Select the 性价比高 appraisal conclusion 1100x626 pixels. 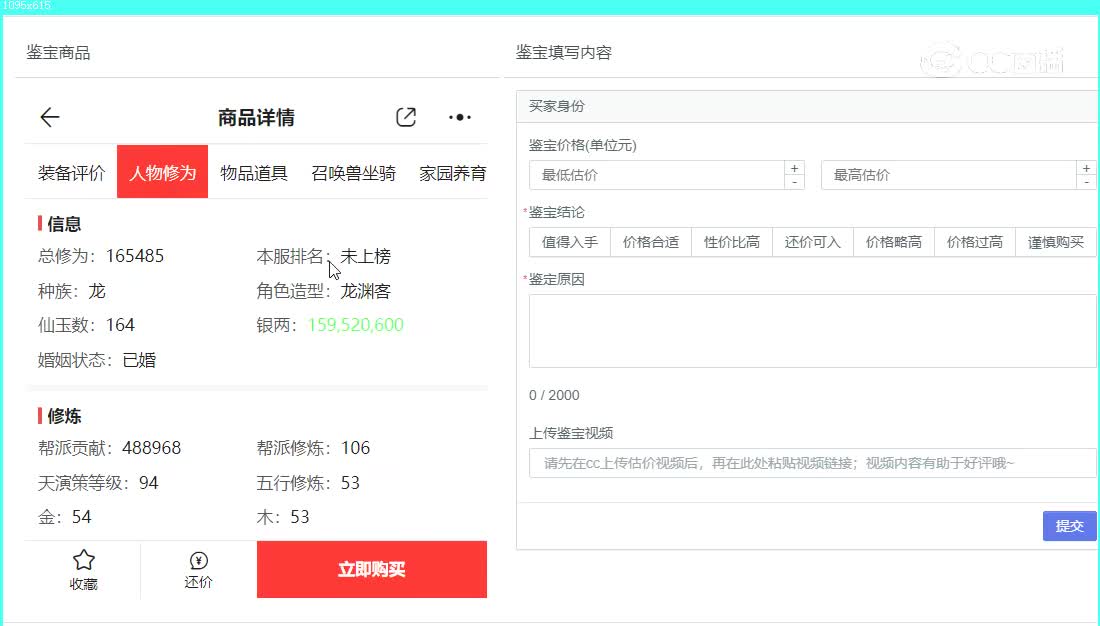(731, 241)
